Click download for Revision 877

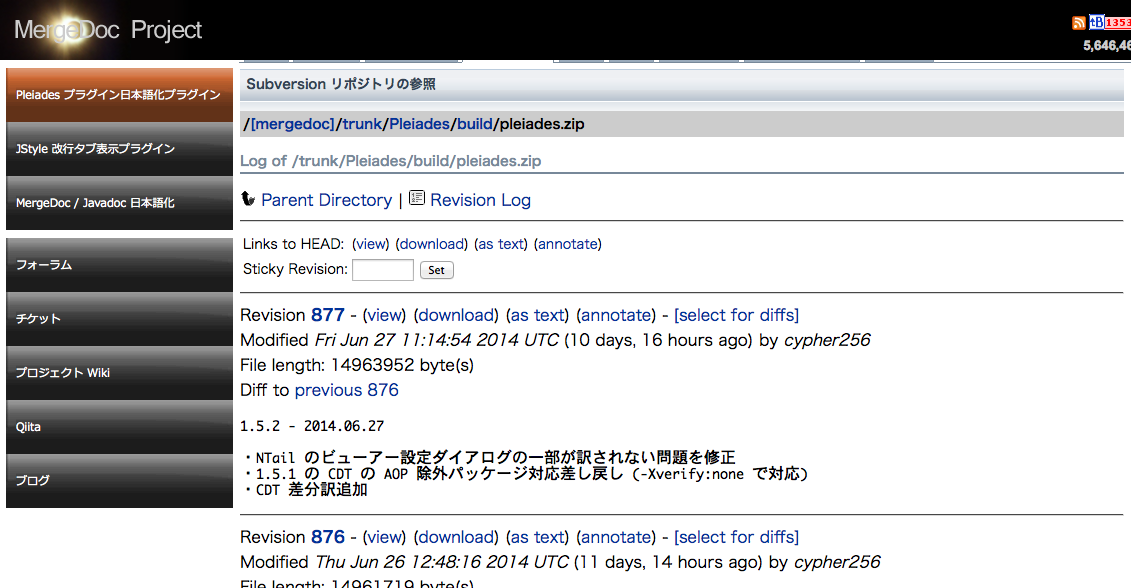[457, 315]
